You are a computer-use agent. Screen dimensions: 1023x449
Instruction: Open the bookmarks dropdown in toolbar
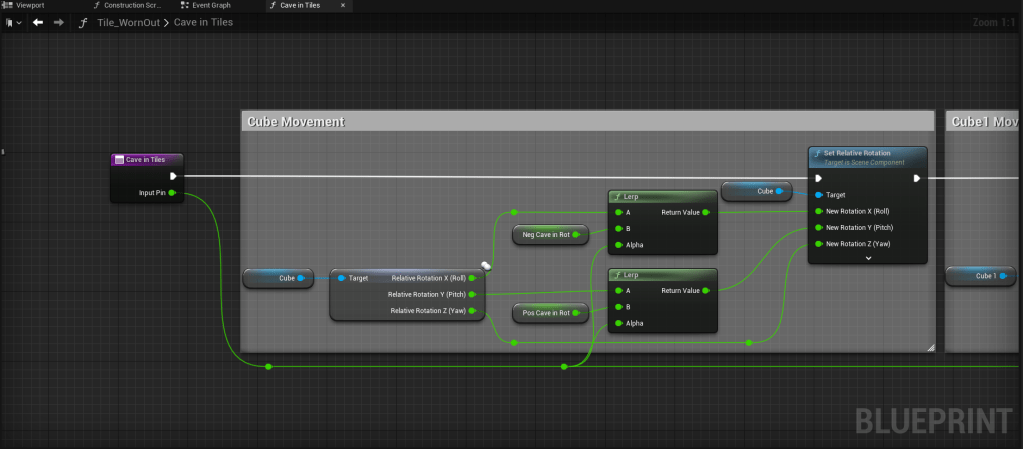(x=14, y=22)
